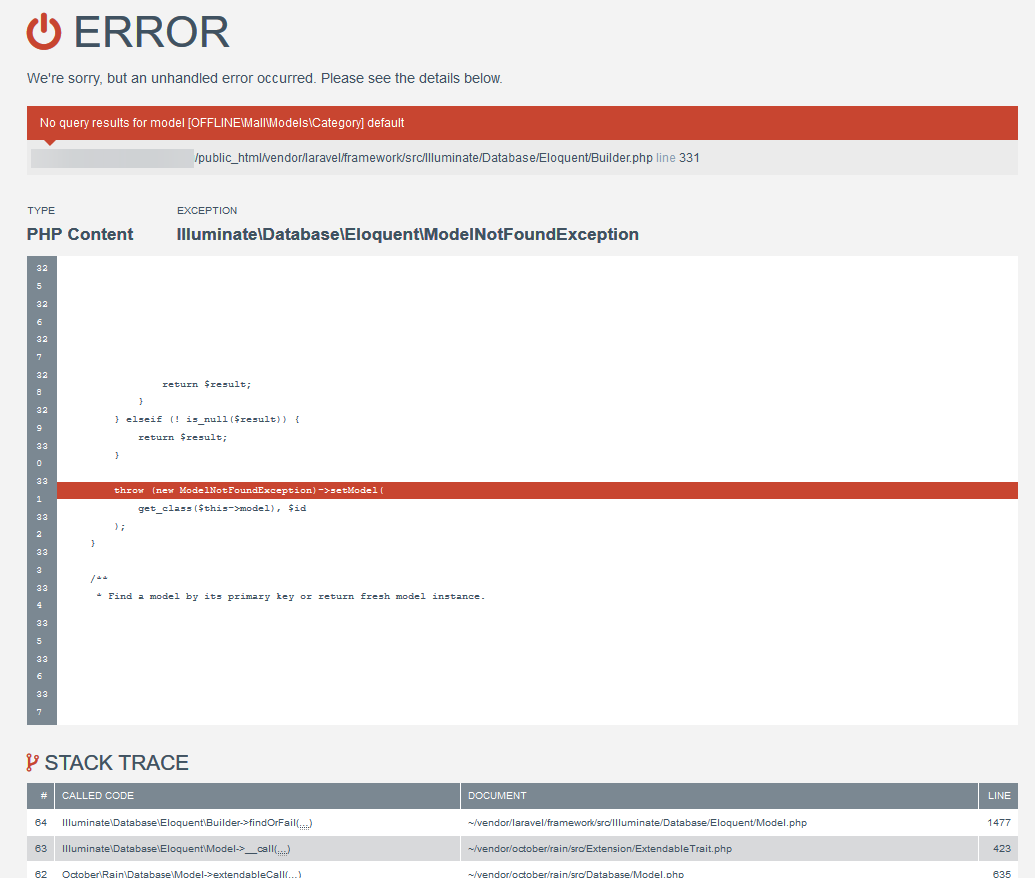The width and height of the screenshot is (1035, 878).
Task: Click the ModelNotFoundException exception name
Action: pyautogui.click(x=407, y=234)
